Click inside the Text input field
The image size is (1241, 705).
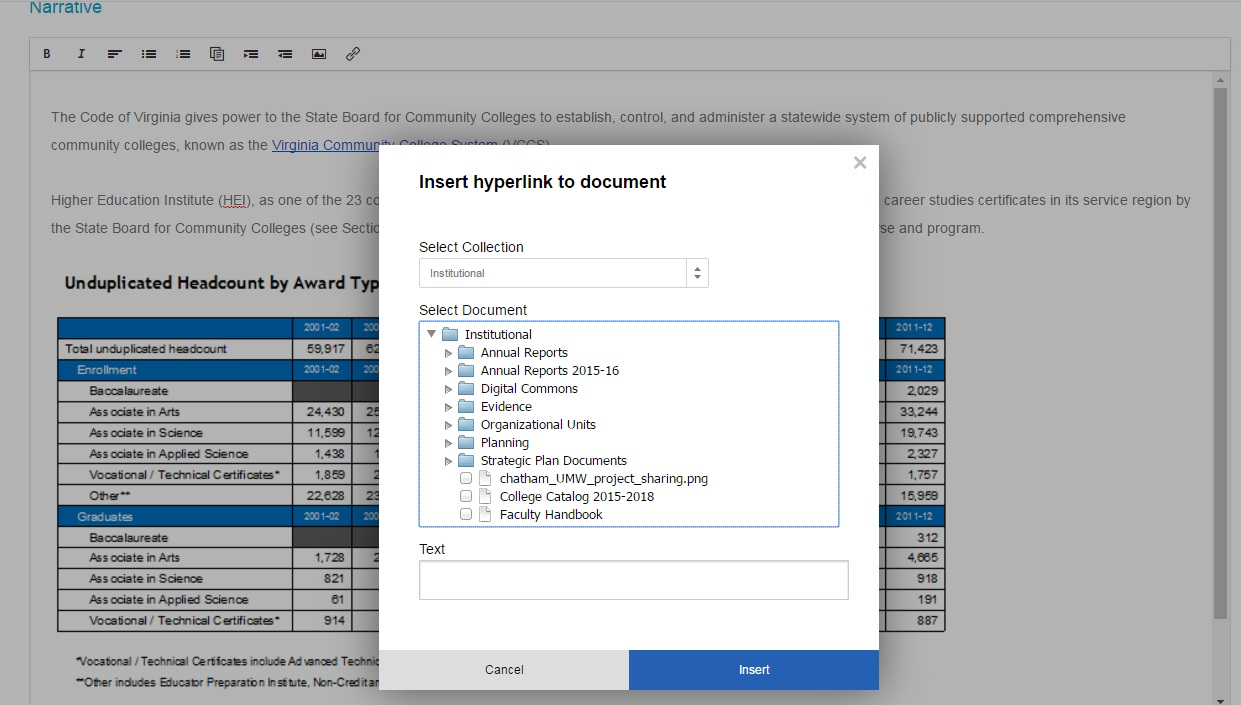(633, 579)
